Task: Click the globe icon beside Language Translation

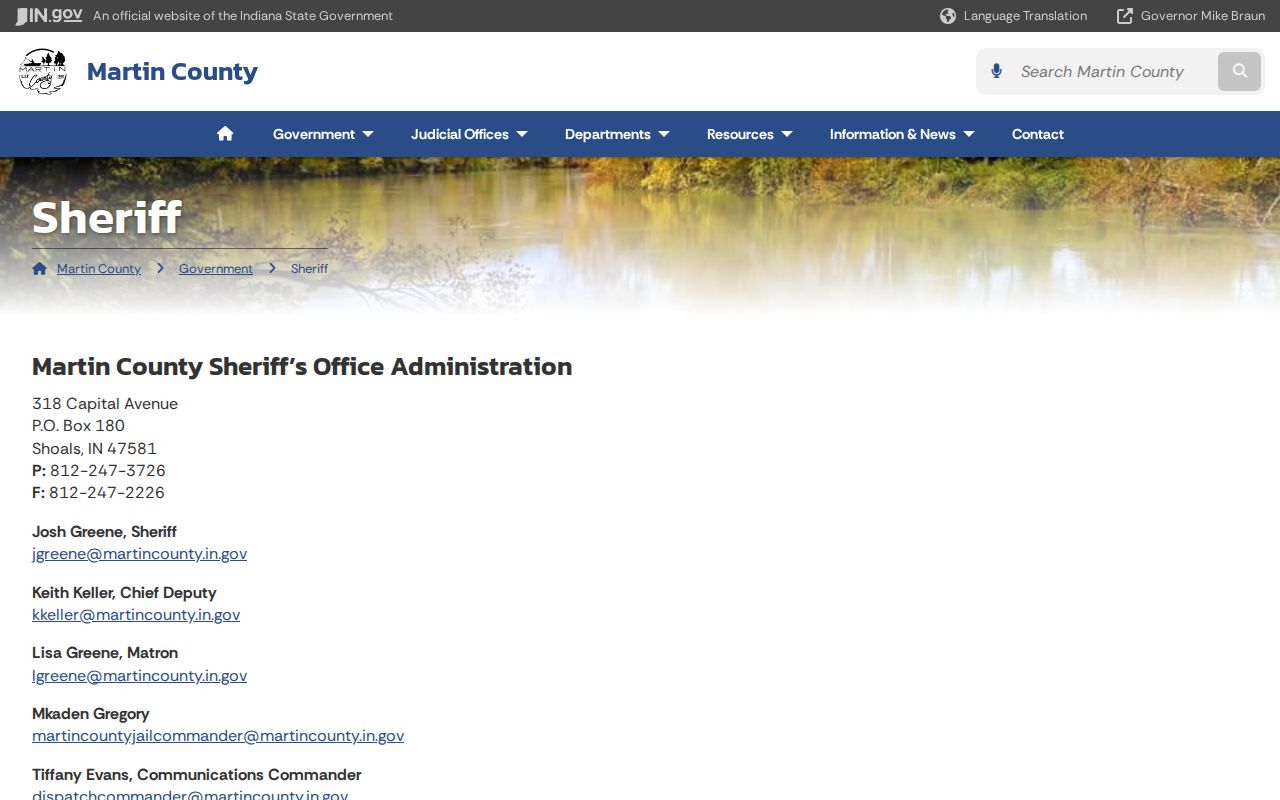Action: [948, 16]
